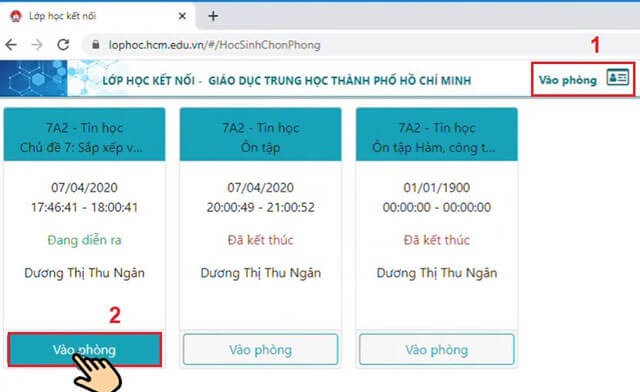Click the LỚP HỌC KẾT NỐI header title
The width and height of the screenshot is (640, 392).
pyautogui.click(x=287, y=80)
